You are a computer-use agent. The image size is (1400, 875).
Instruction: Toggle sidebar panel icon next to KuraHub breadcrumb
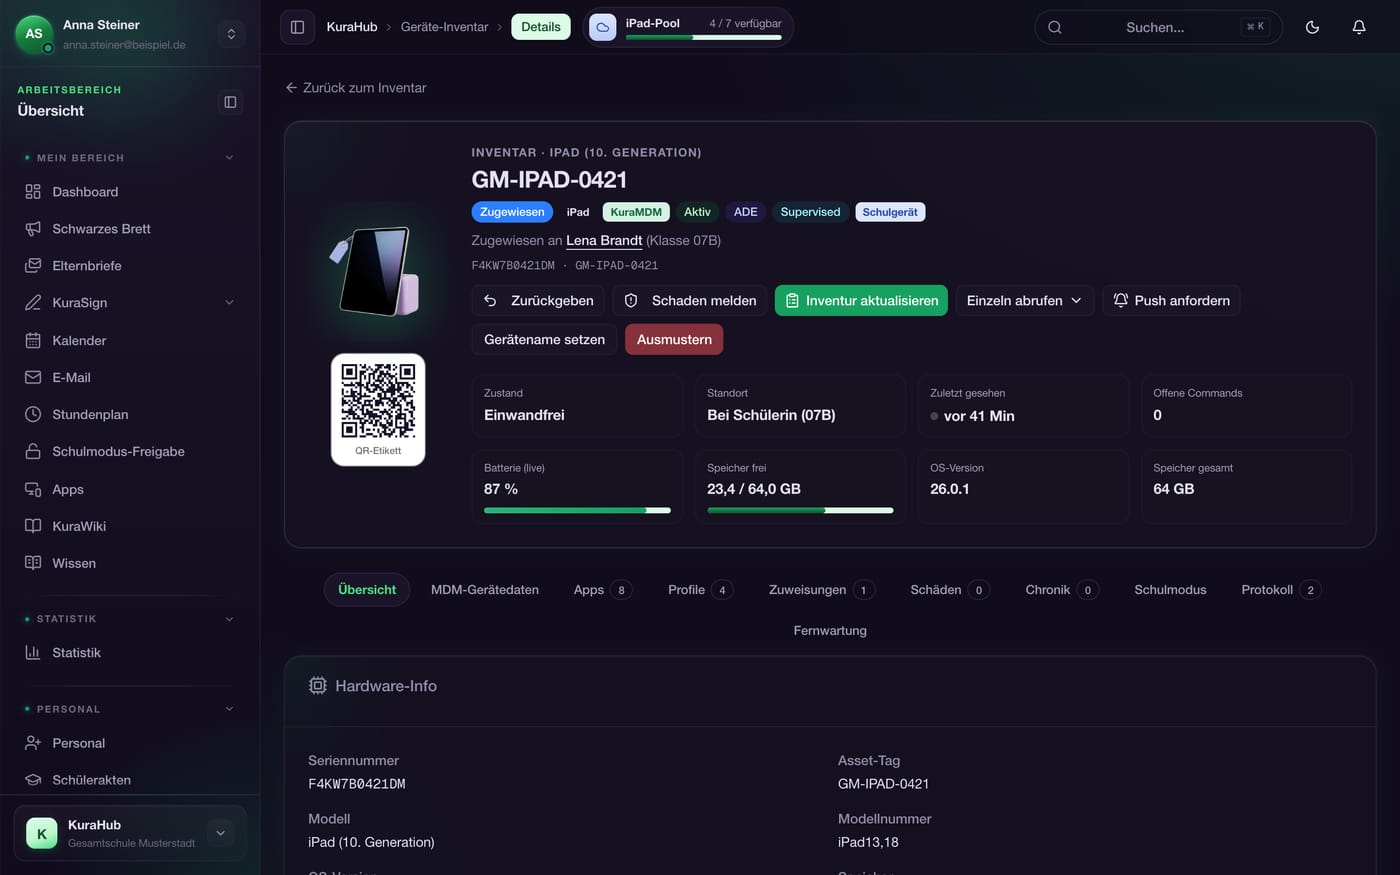(x=297, y=27)
